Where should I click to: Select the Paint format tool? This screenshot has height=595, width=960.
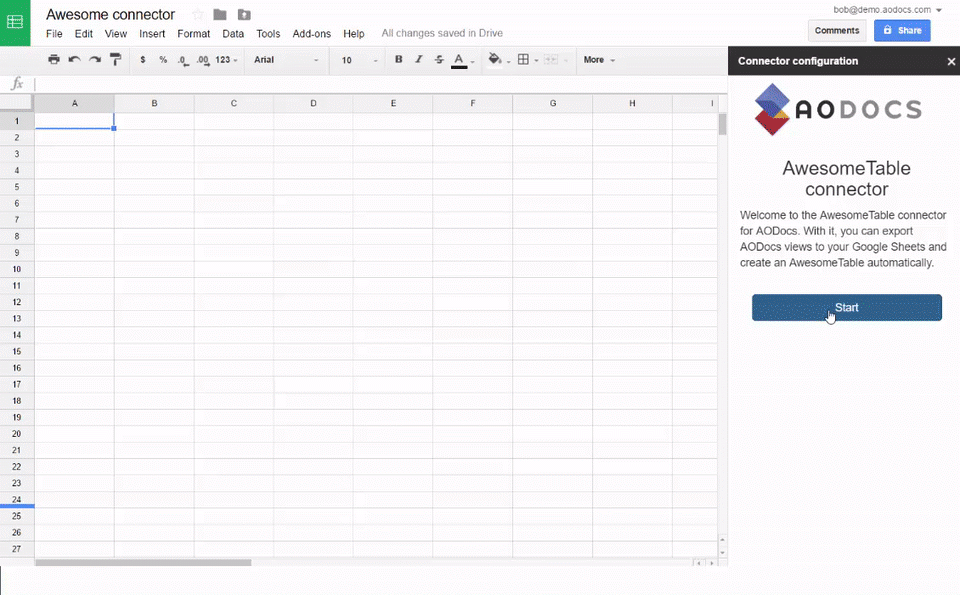pyautogui.click(x=115, y=59)
